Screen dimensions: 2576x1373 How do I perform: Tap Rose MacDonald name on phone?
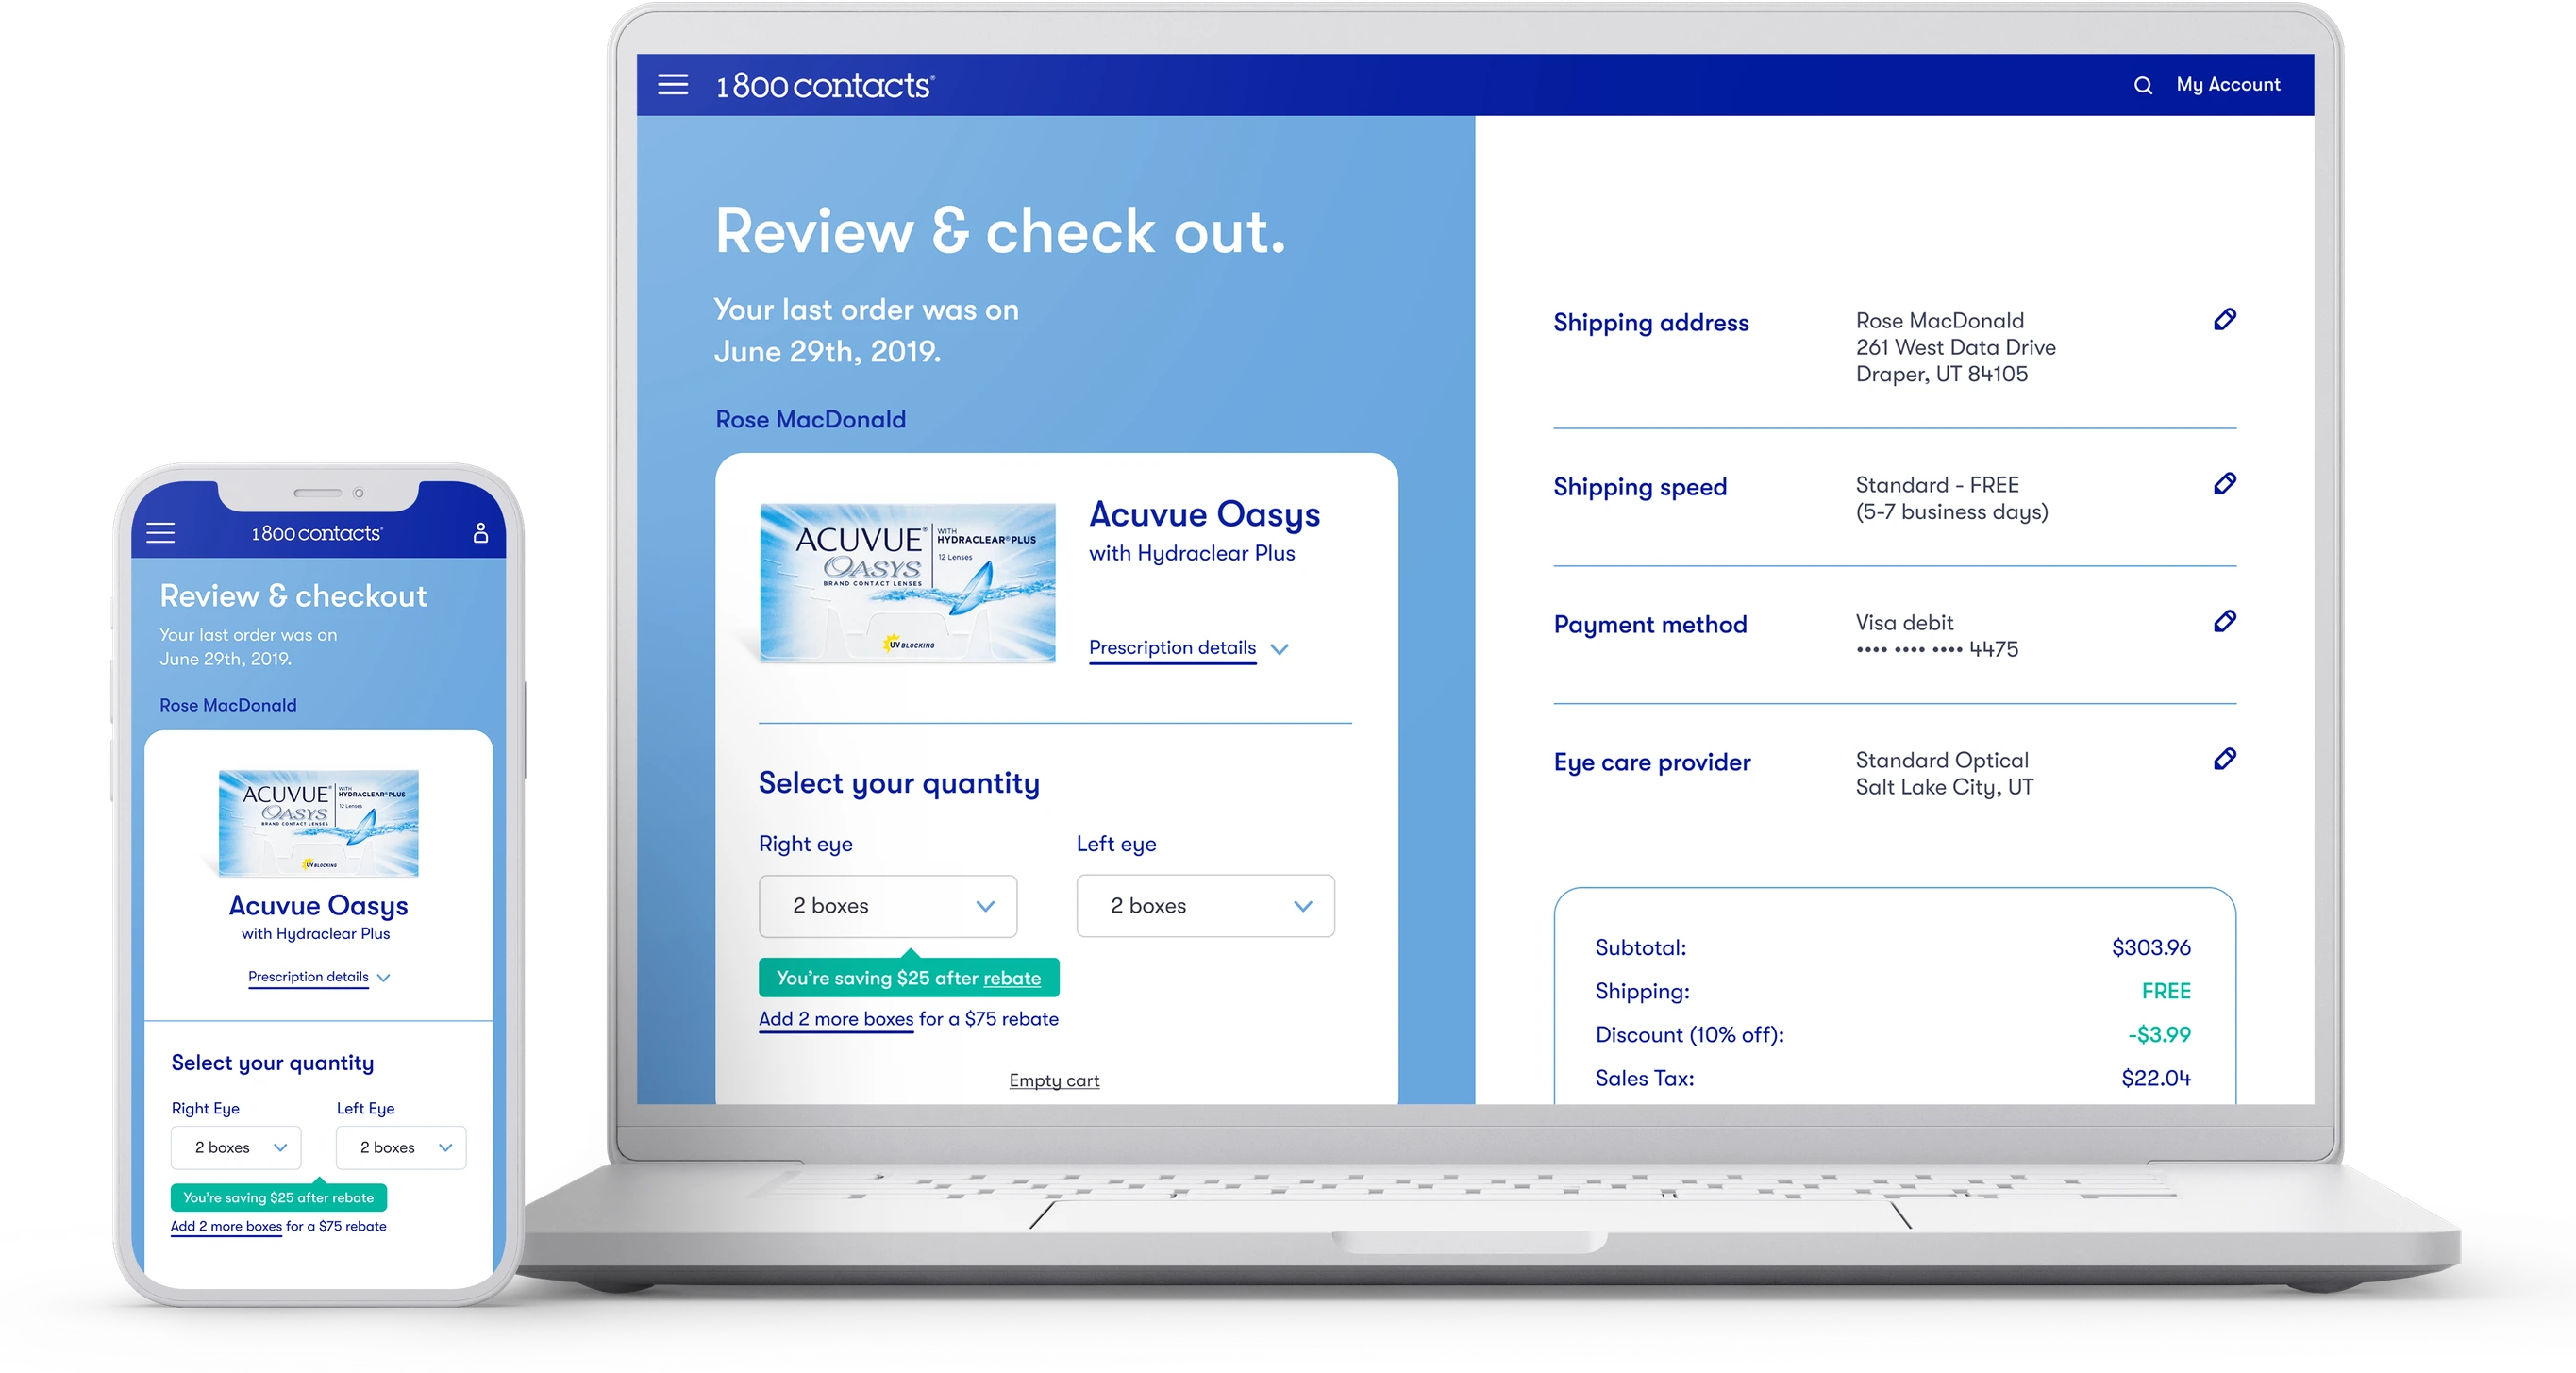[228, 706]
